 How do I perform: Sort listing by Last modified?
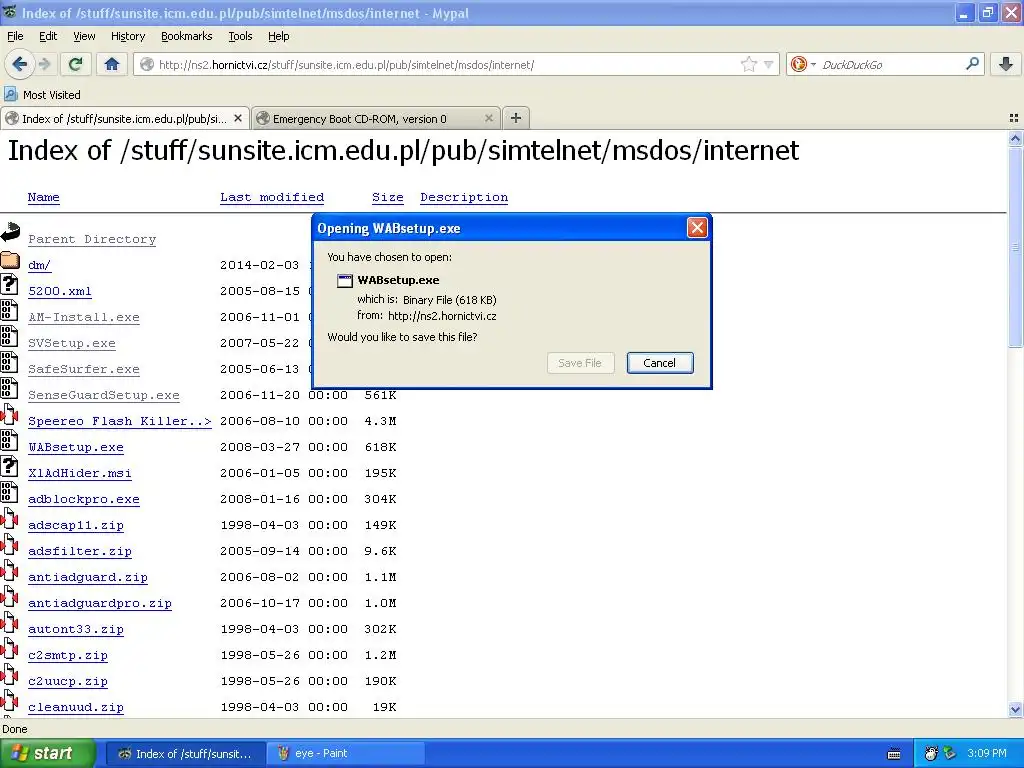[272, 197]
